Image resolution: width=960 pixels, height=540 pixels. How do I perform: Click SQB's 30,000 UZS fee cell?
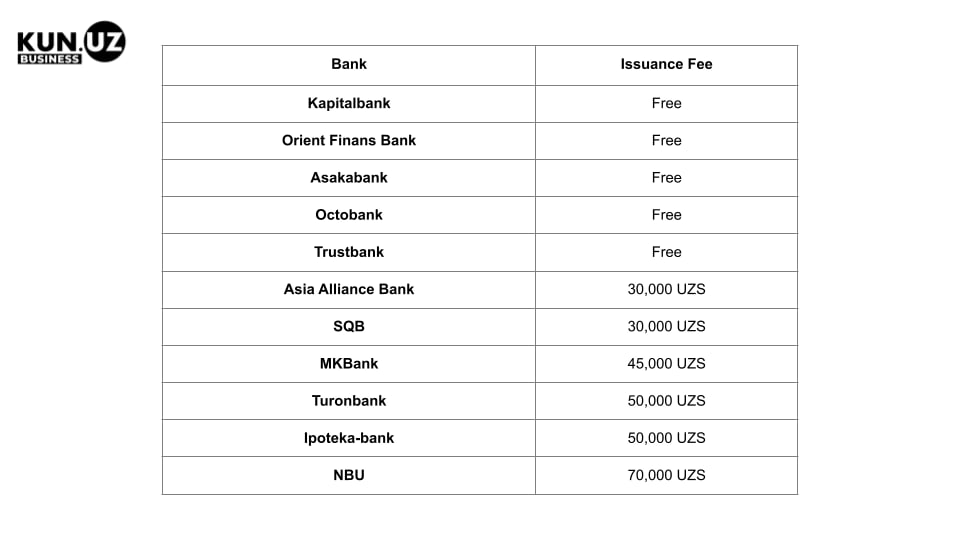click(666, 326)
